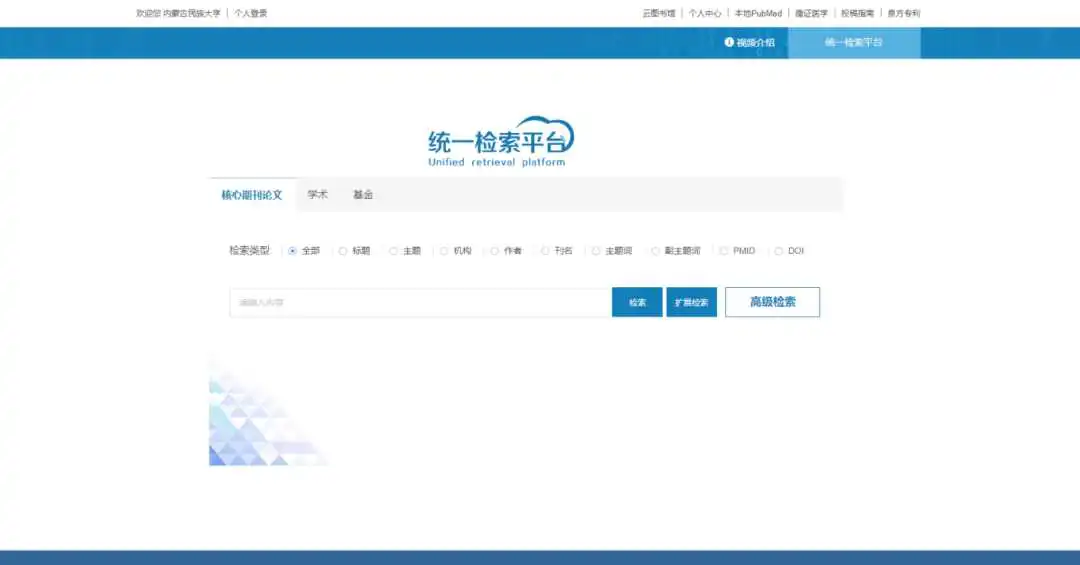
Task: Switch to the 基金 tab
Action: (x=363, y=195)
